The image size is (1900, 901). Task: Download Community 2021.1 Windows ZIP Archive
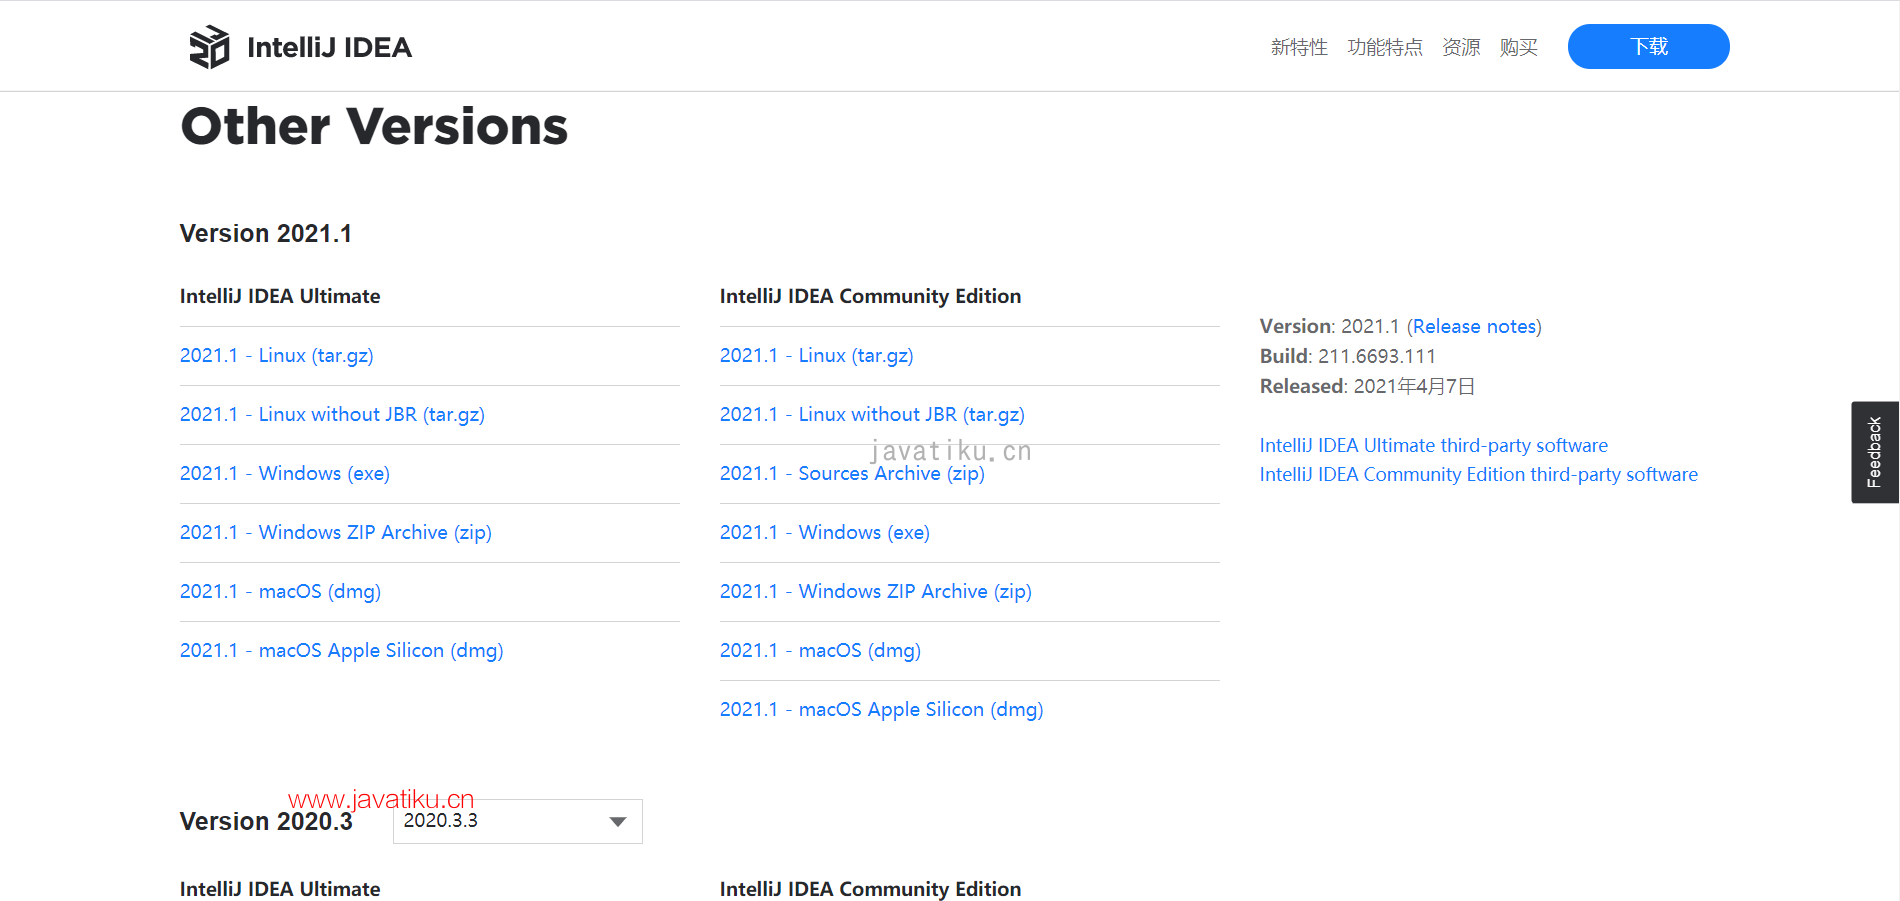point(876,592)
